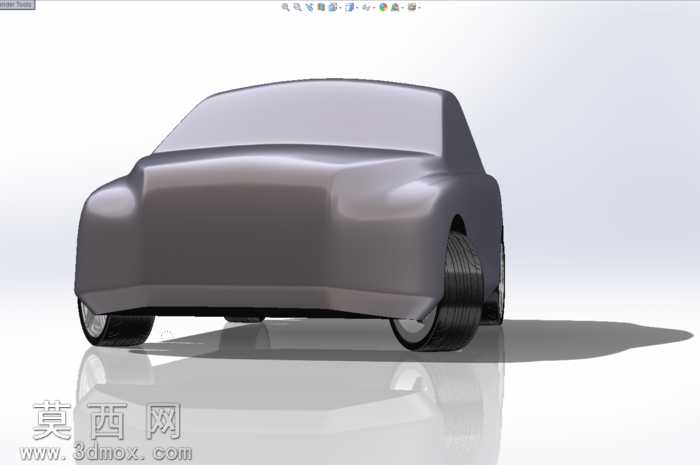The width and height of the screenshot is (700, 465).
Task: Click the Apply Scene icon
Action: pos(395,7)
